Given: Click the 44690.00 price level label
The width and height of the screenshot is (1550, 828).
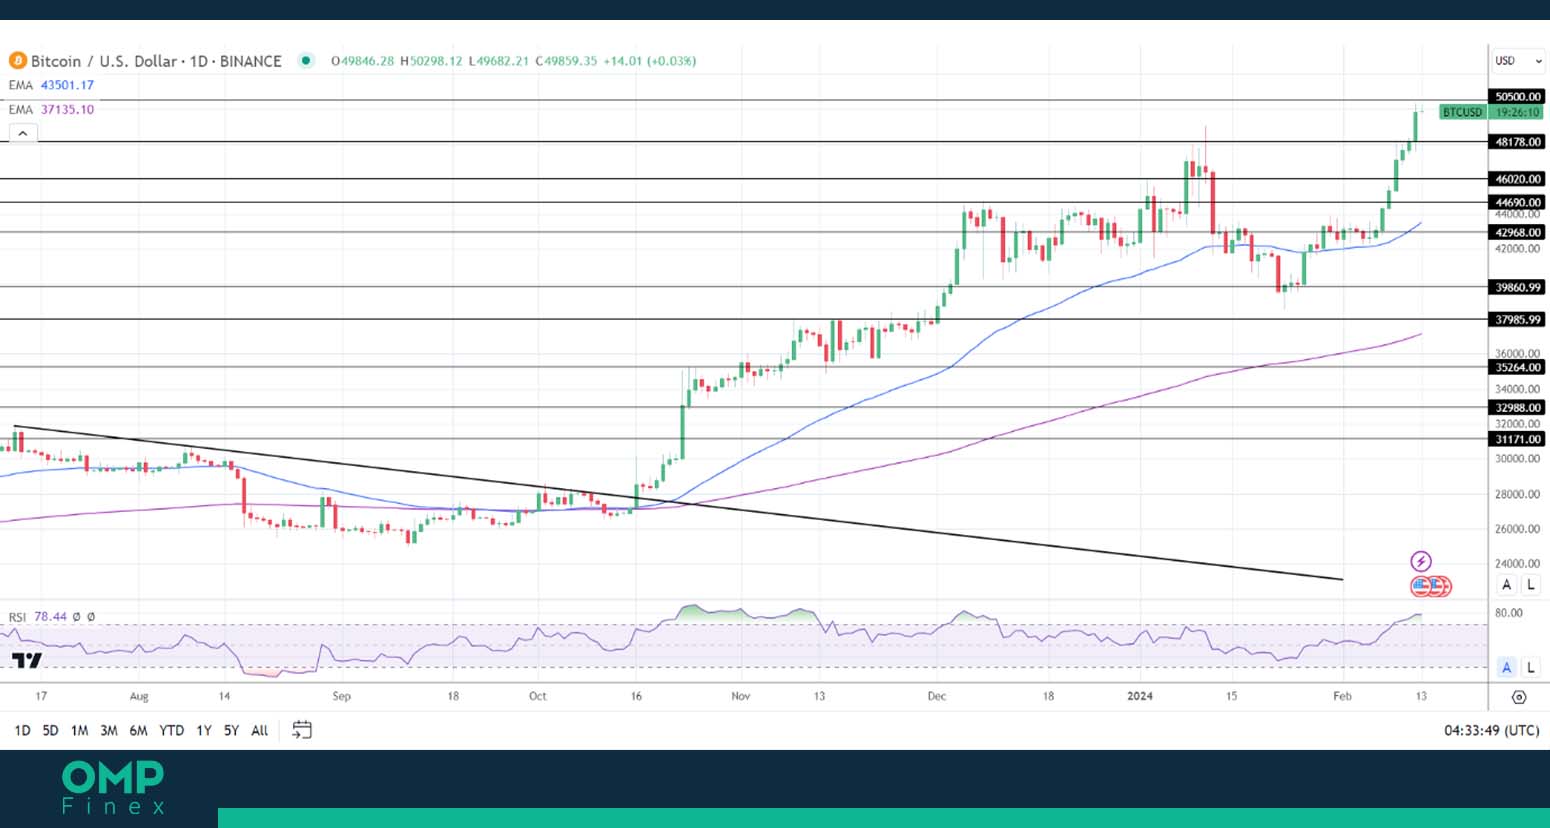Looking at the screenshot, I should (x=1517, y=202).
